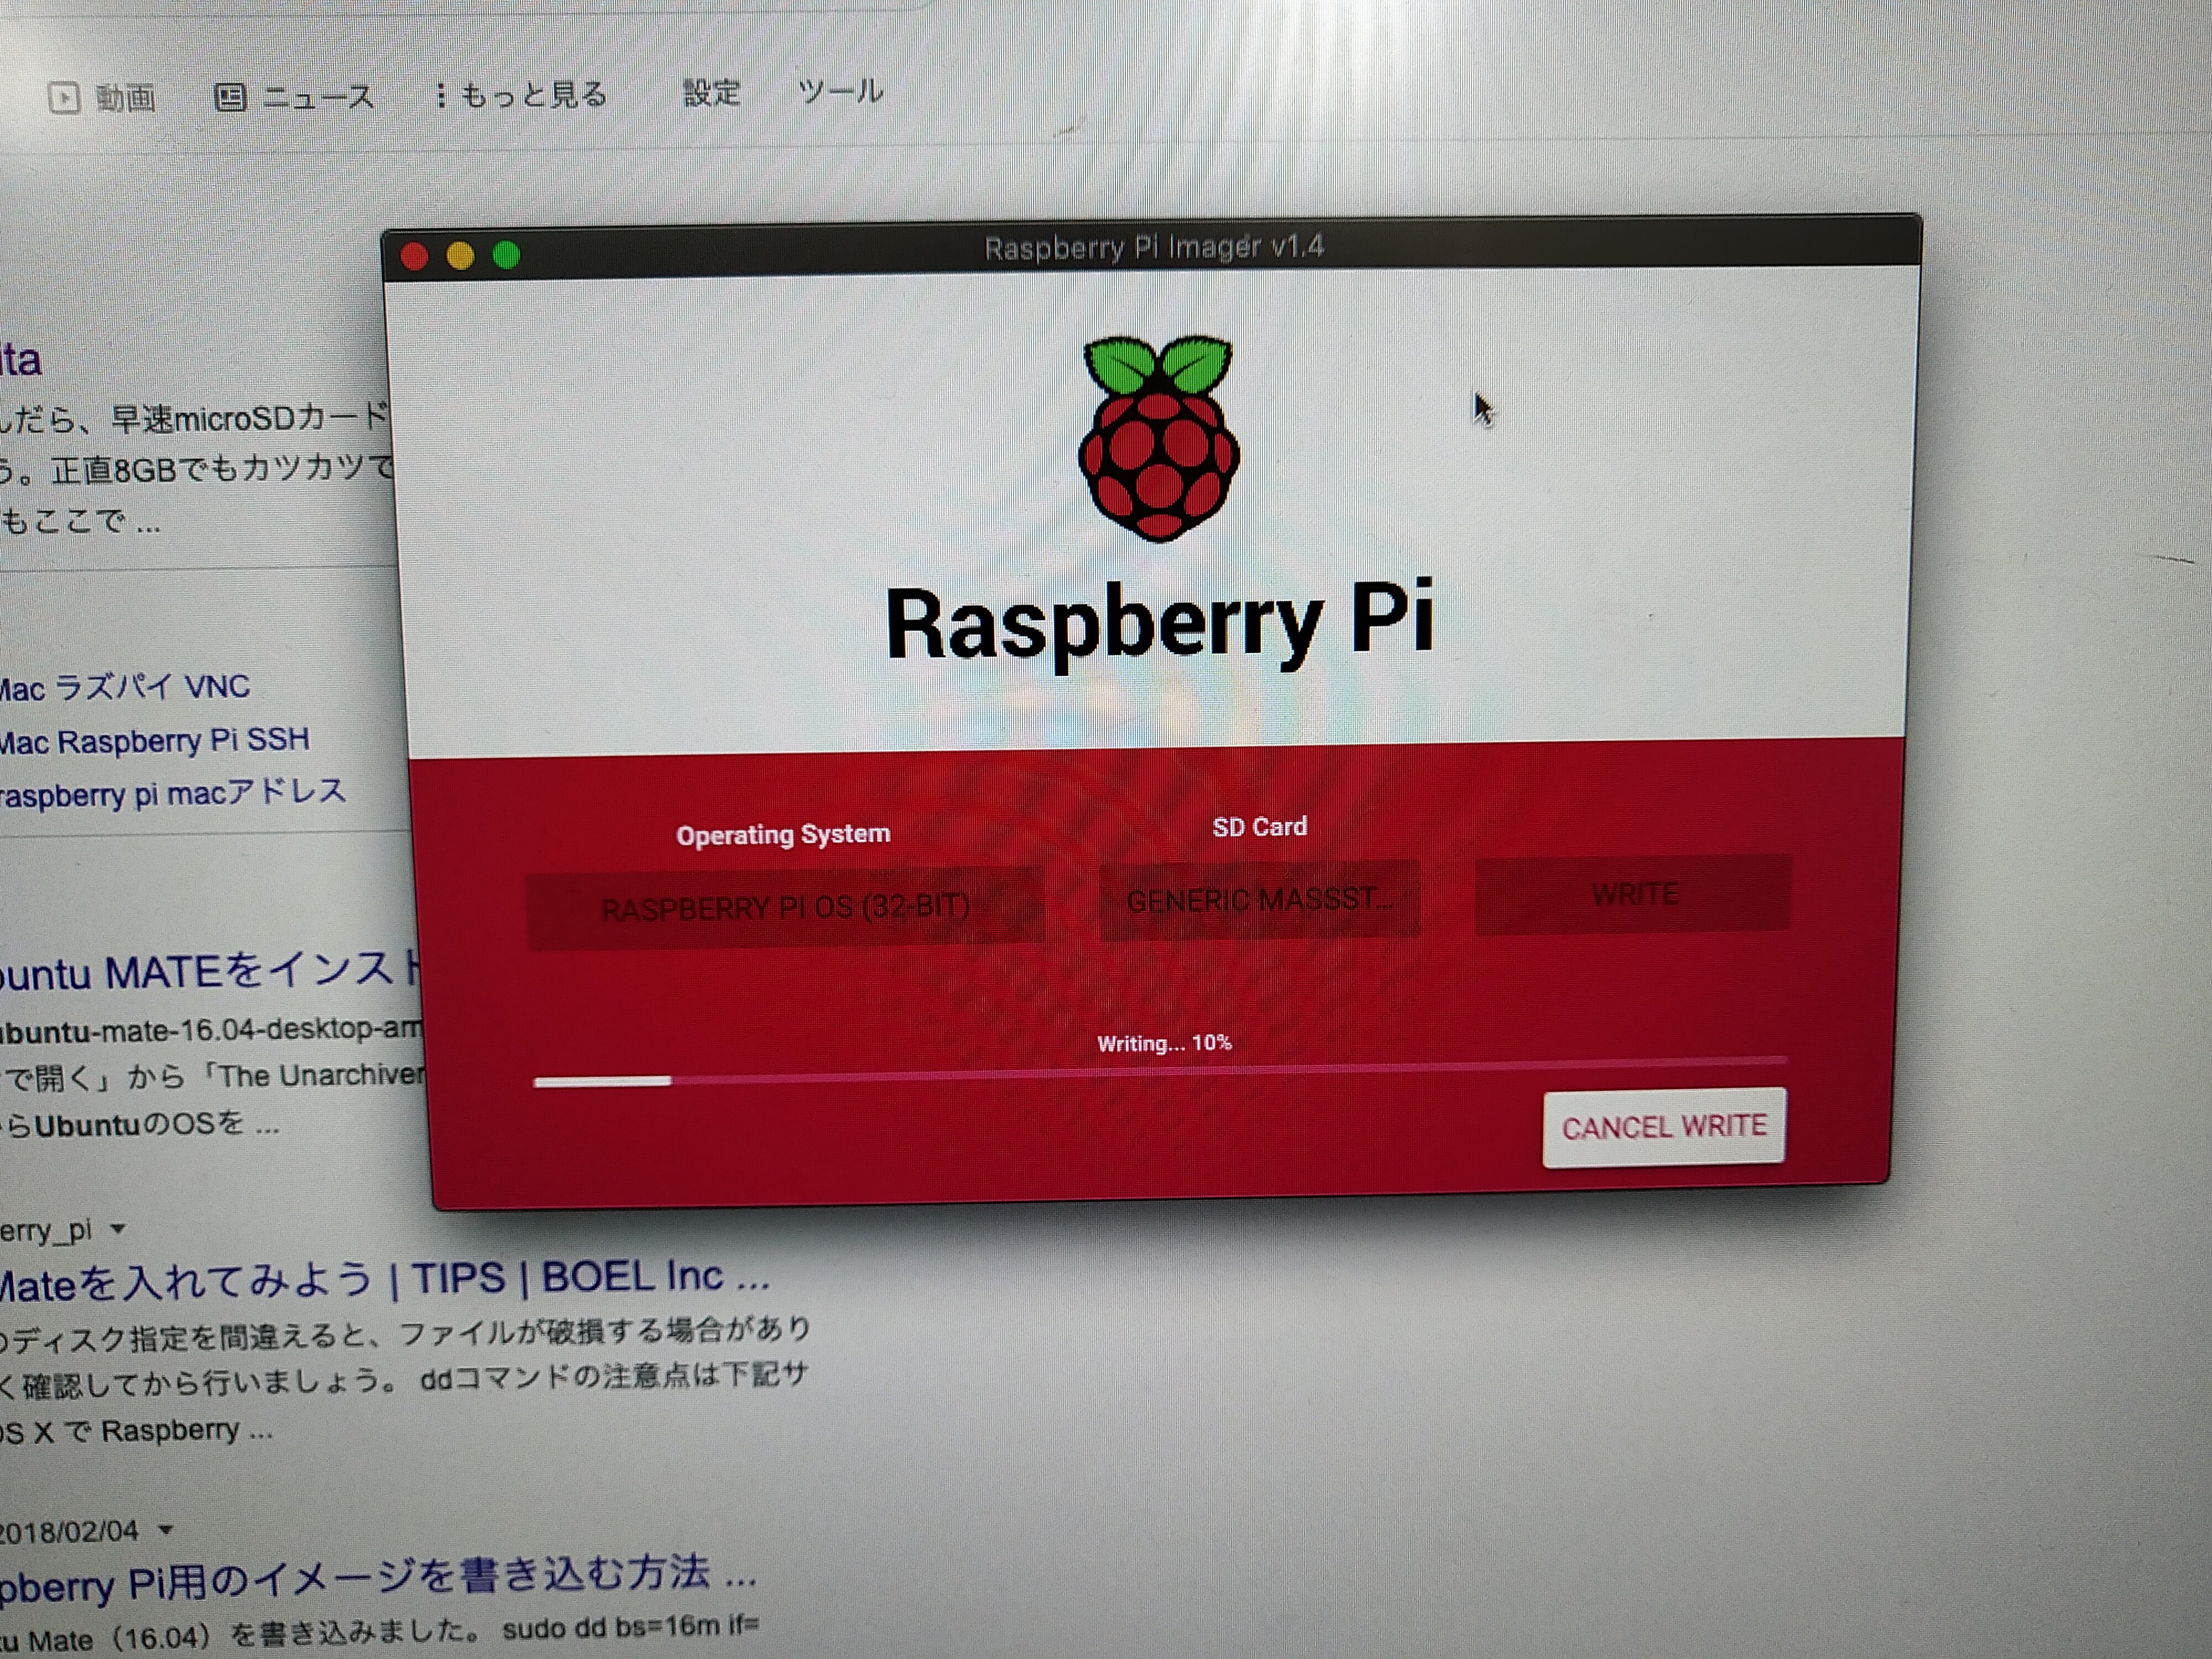2212x1659 pixels.
Task: Click the 動画 video icon
Action: (x=65, y=98)
